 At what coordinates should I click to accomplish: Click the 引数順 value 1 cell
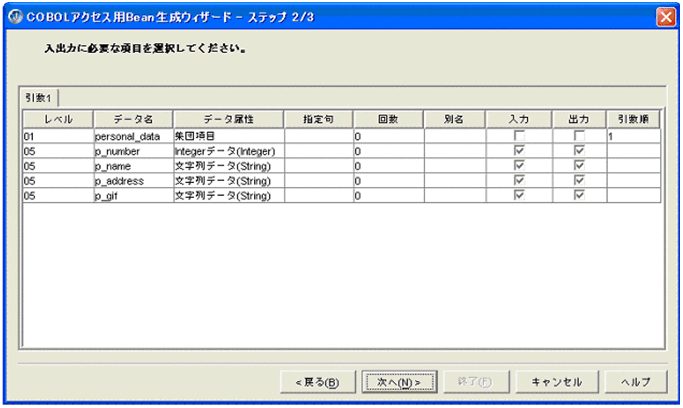tap(634, 136)
